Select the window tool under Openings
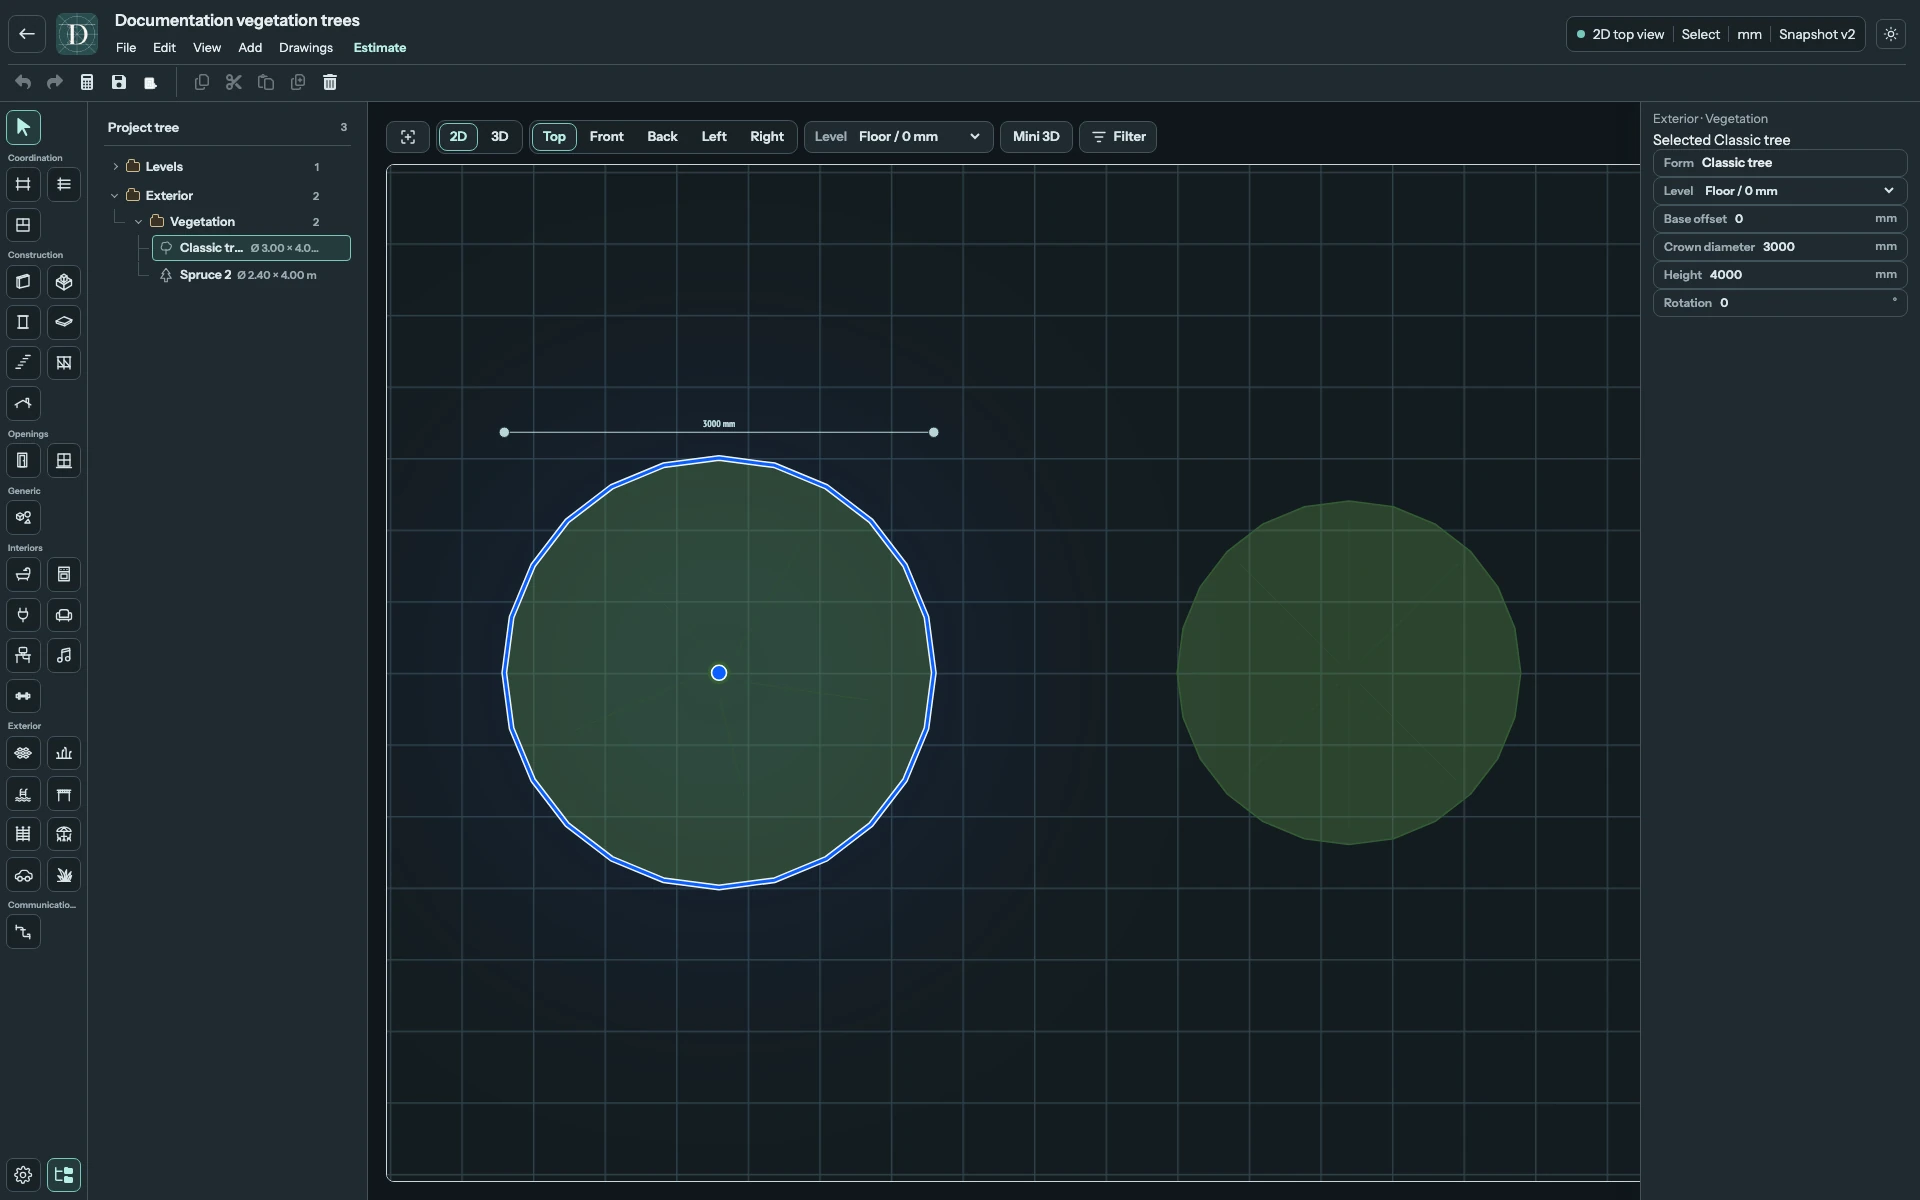1920x1200 pixels. pyautogui.click(x=64, y=461)
